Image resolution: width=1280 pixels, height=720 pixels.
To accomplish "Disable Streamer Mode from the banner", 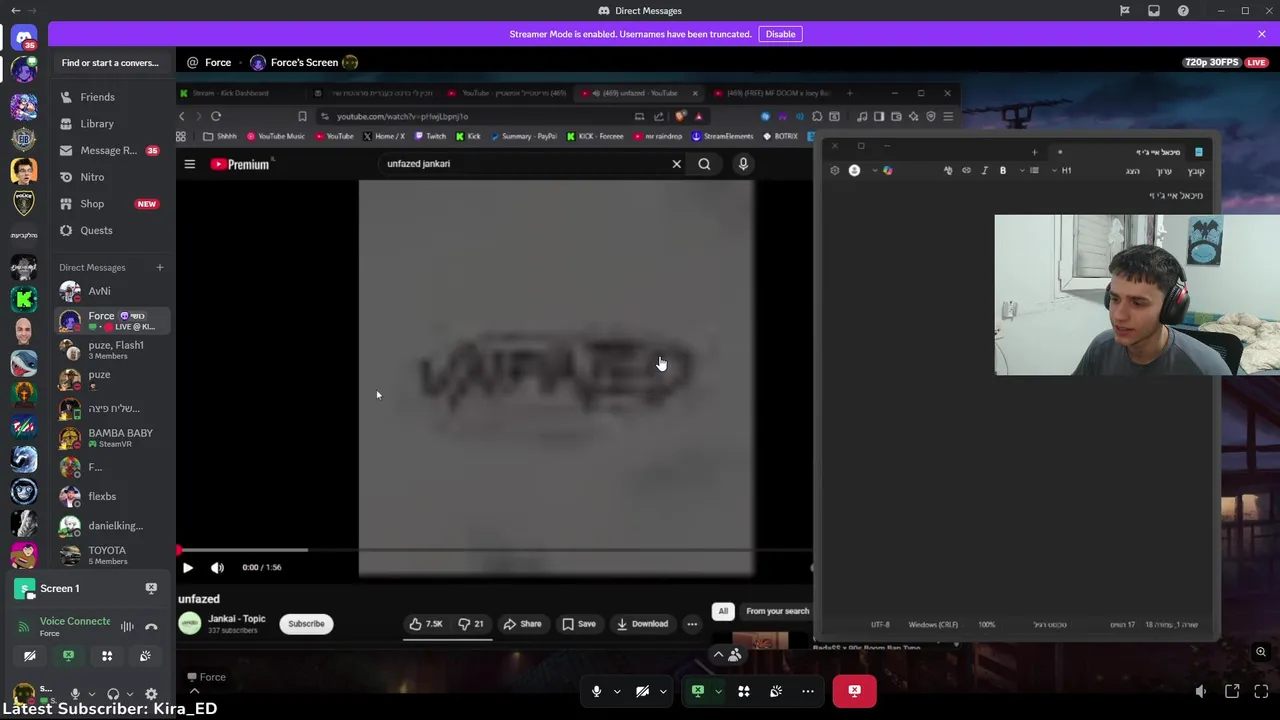I will point(780,34).
